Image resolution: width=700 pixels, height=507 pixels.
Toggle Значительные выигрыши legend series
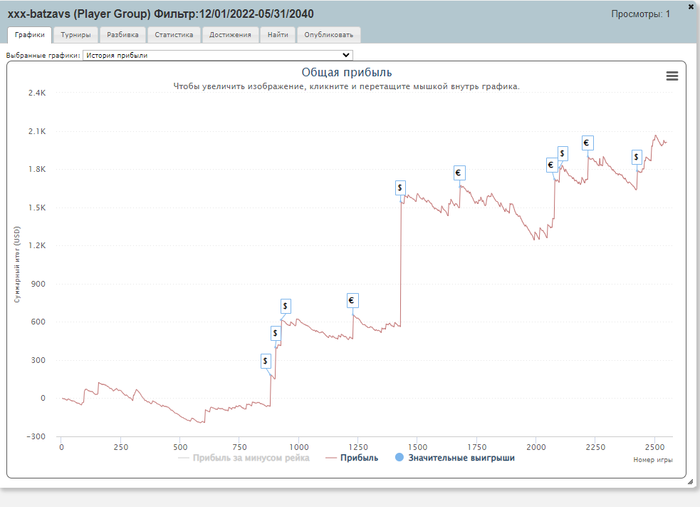click(455, 458)
